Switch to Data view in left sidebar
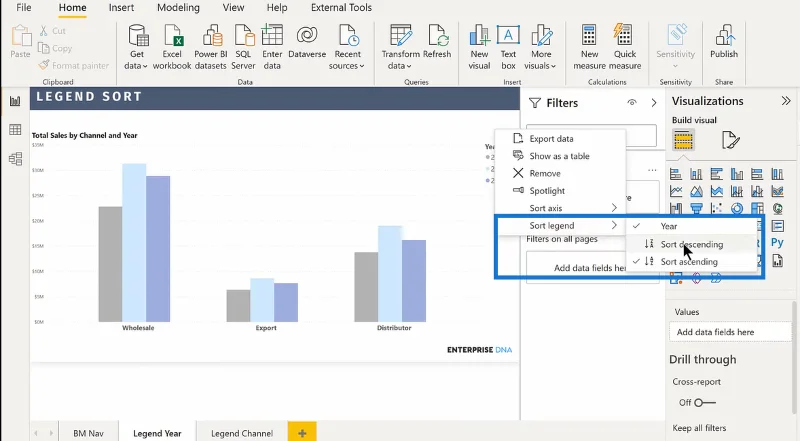800x441 pixels. (15, 130)
